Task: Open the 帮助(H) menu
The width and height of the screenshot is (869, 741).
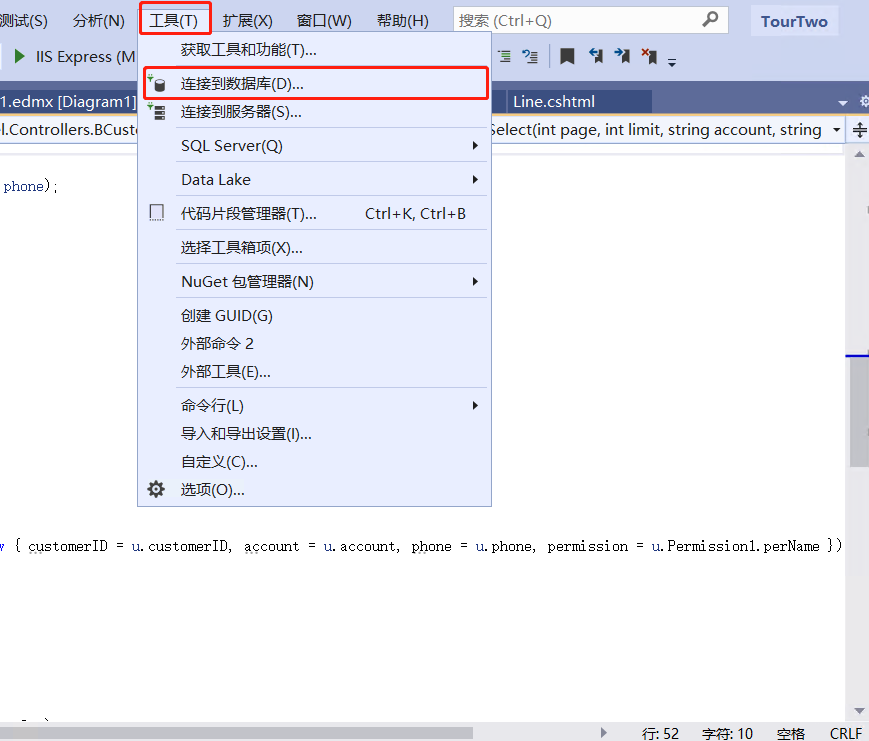Action: 403,21
